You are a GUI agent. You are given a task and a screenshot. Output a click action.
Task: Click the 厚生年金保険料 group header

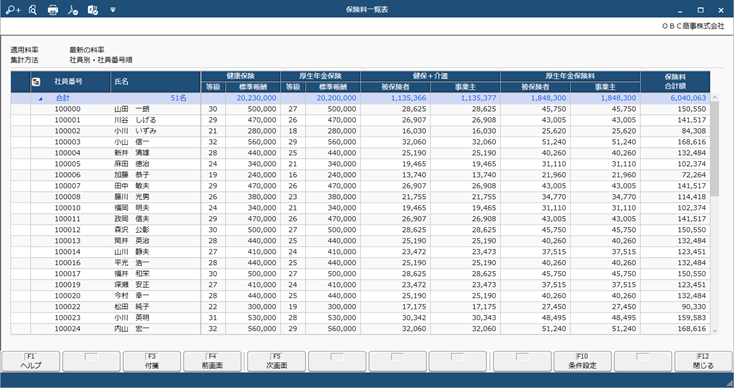pyautogui.click(x=570, y=76)
